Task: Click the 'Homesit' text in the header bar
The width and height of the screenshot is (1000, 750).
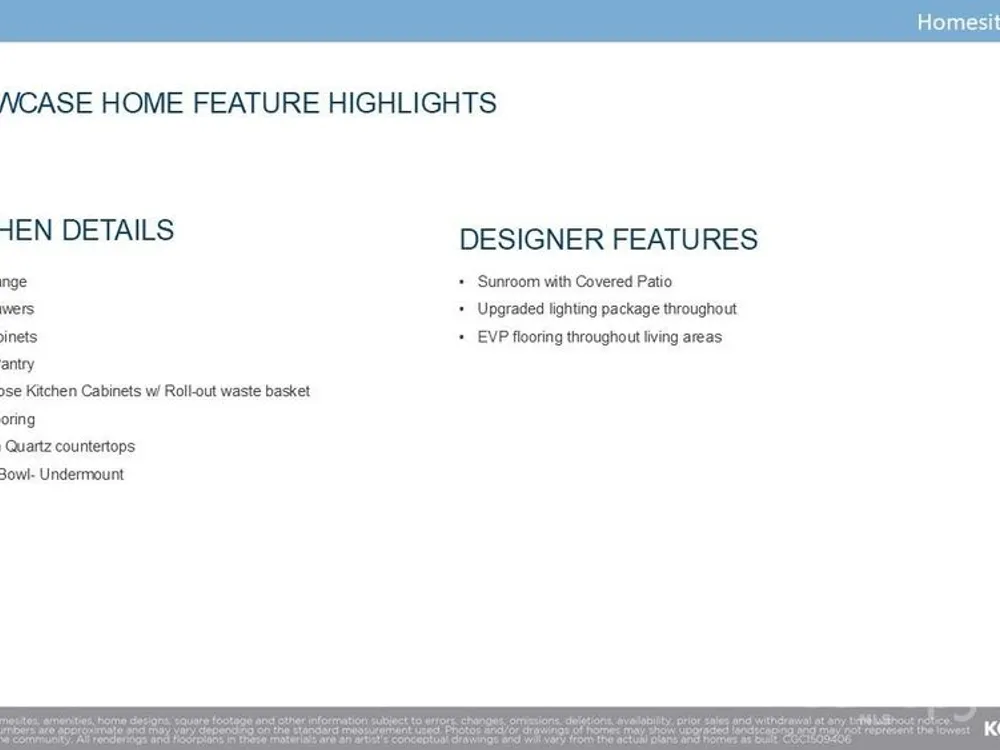Action: click(x=958, y=22)
